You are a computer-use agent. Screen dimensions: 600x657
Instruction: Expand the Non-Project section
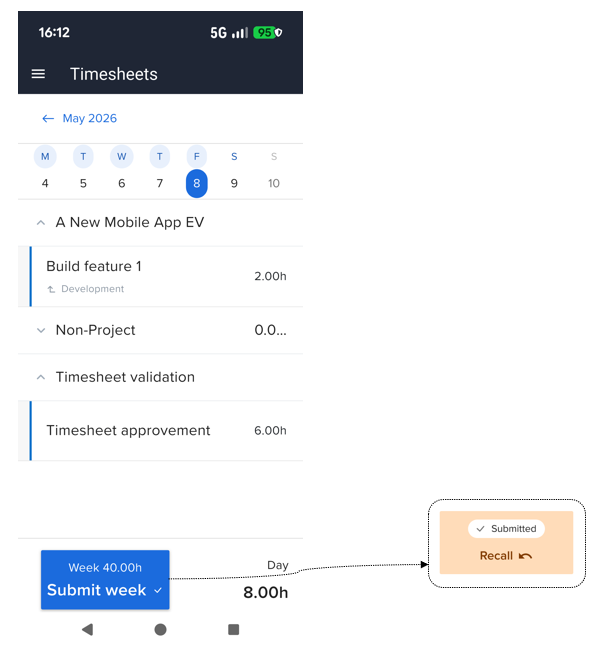[41, 330]
